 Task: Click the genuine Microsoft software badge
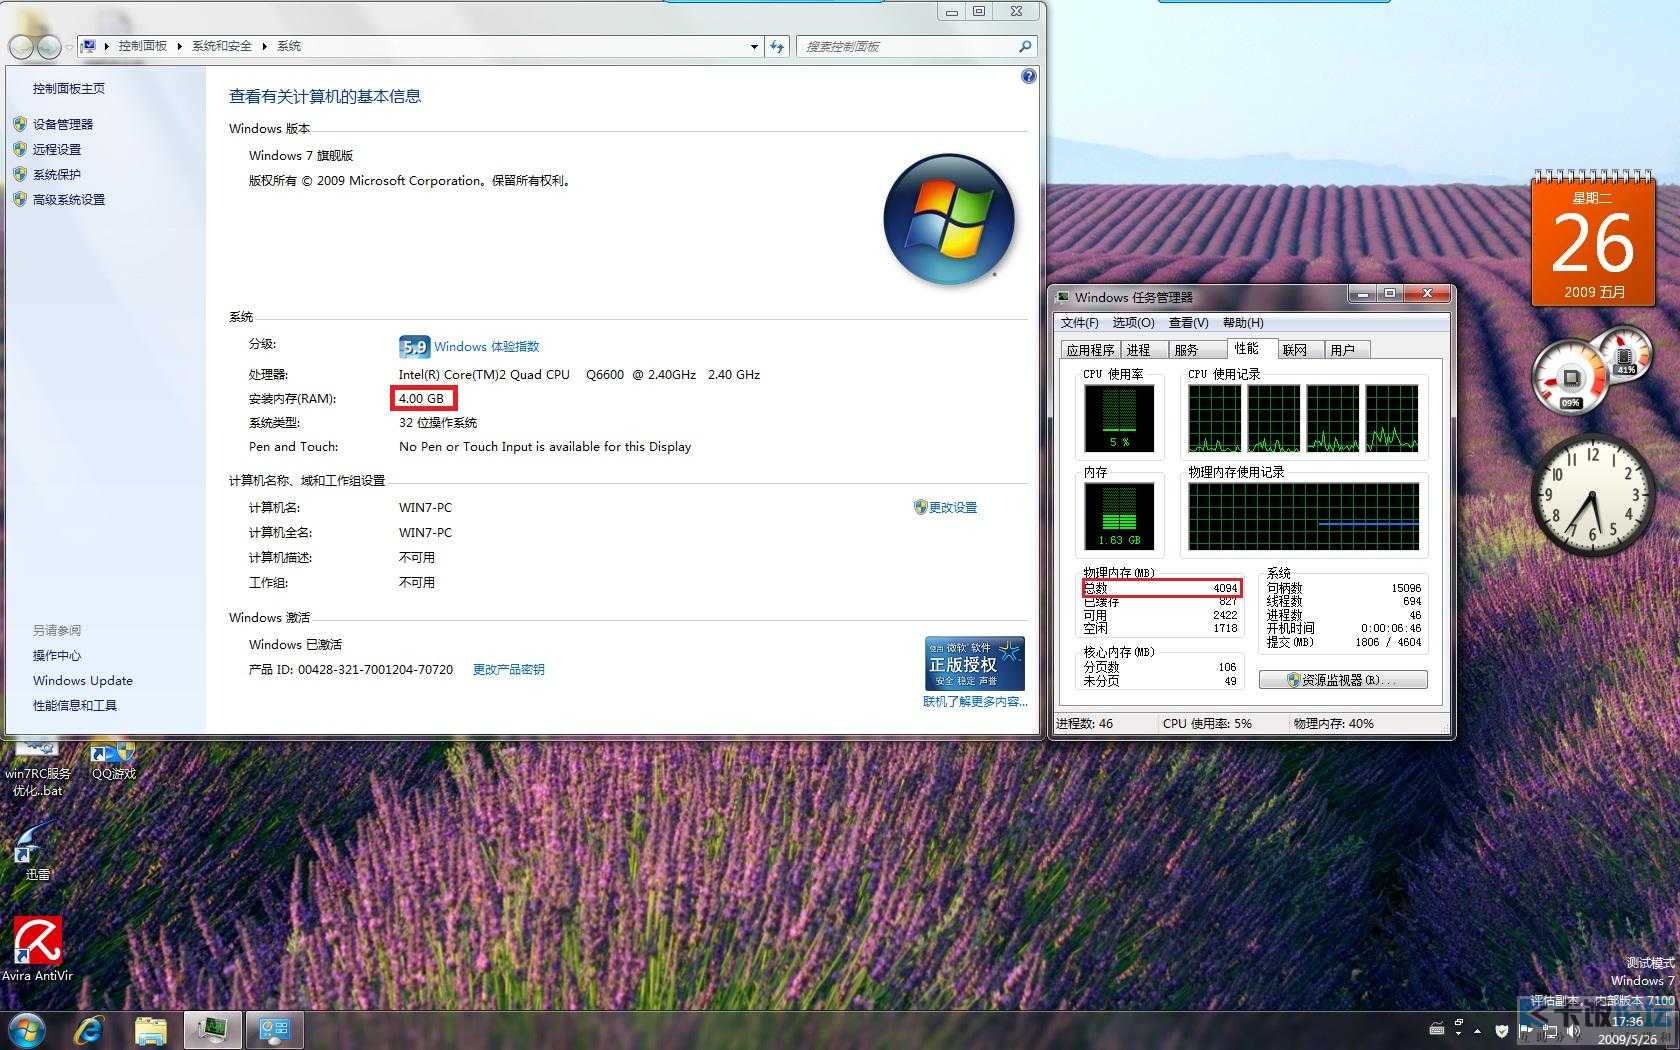click(974, 663)
